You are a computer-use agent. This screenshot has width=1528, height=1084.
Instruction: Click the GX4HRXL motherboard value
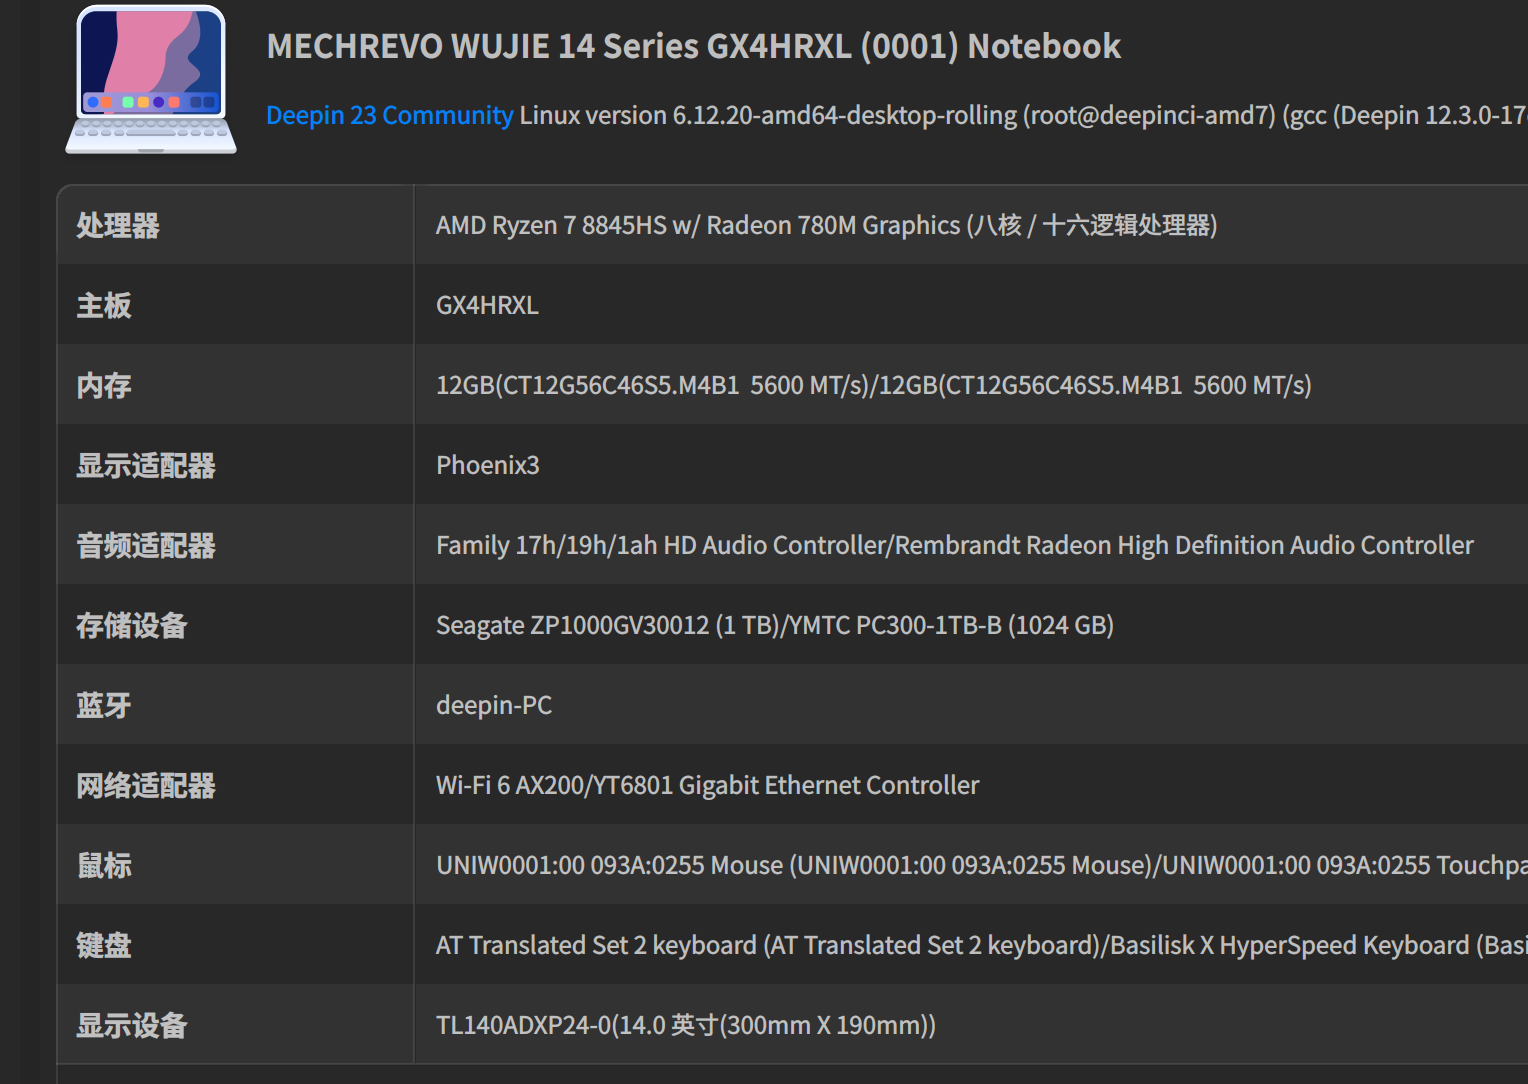coord(487,305)
